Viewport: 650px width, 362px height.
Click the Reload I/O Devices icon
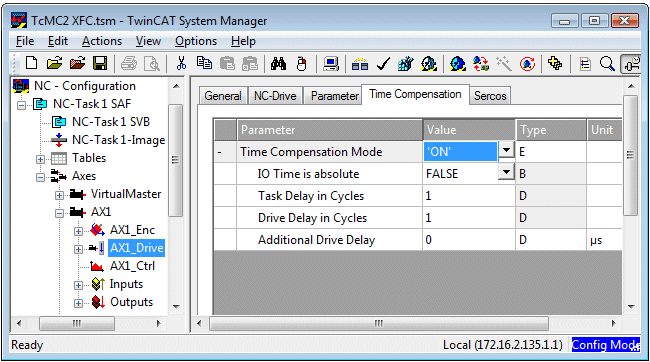click(x=480, y=63)
